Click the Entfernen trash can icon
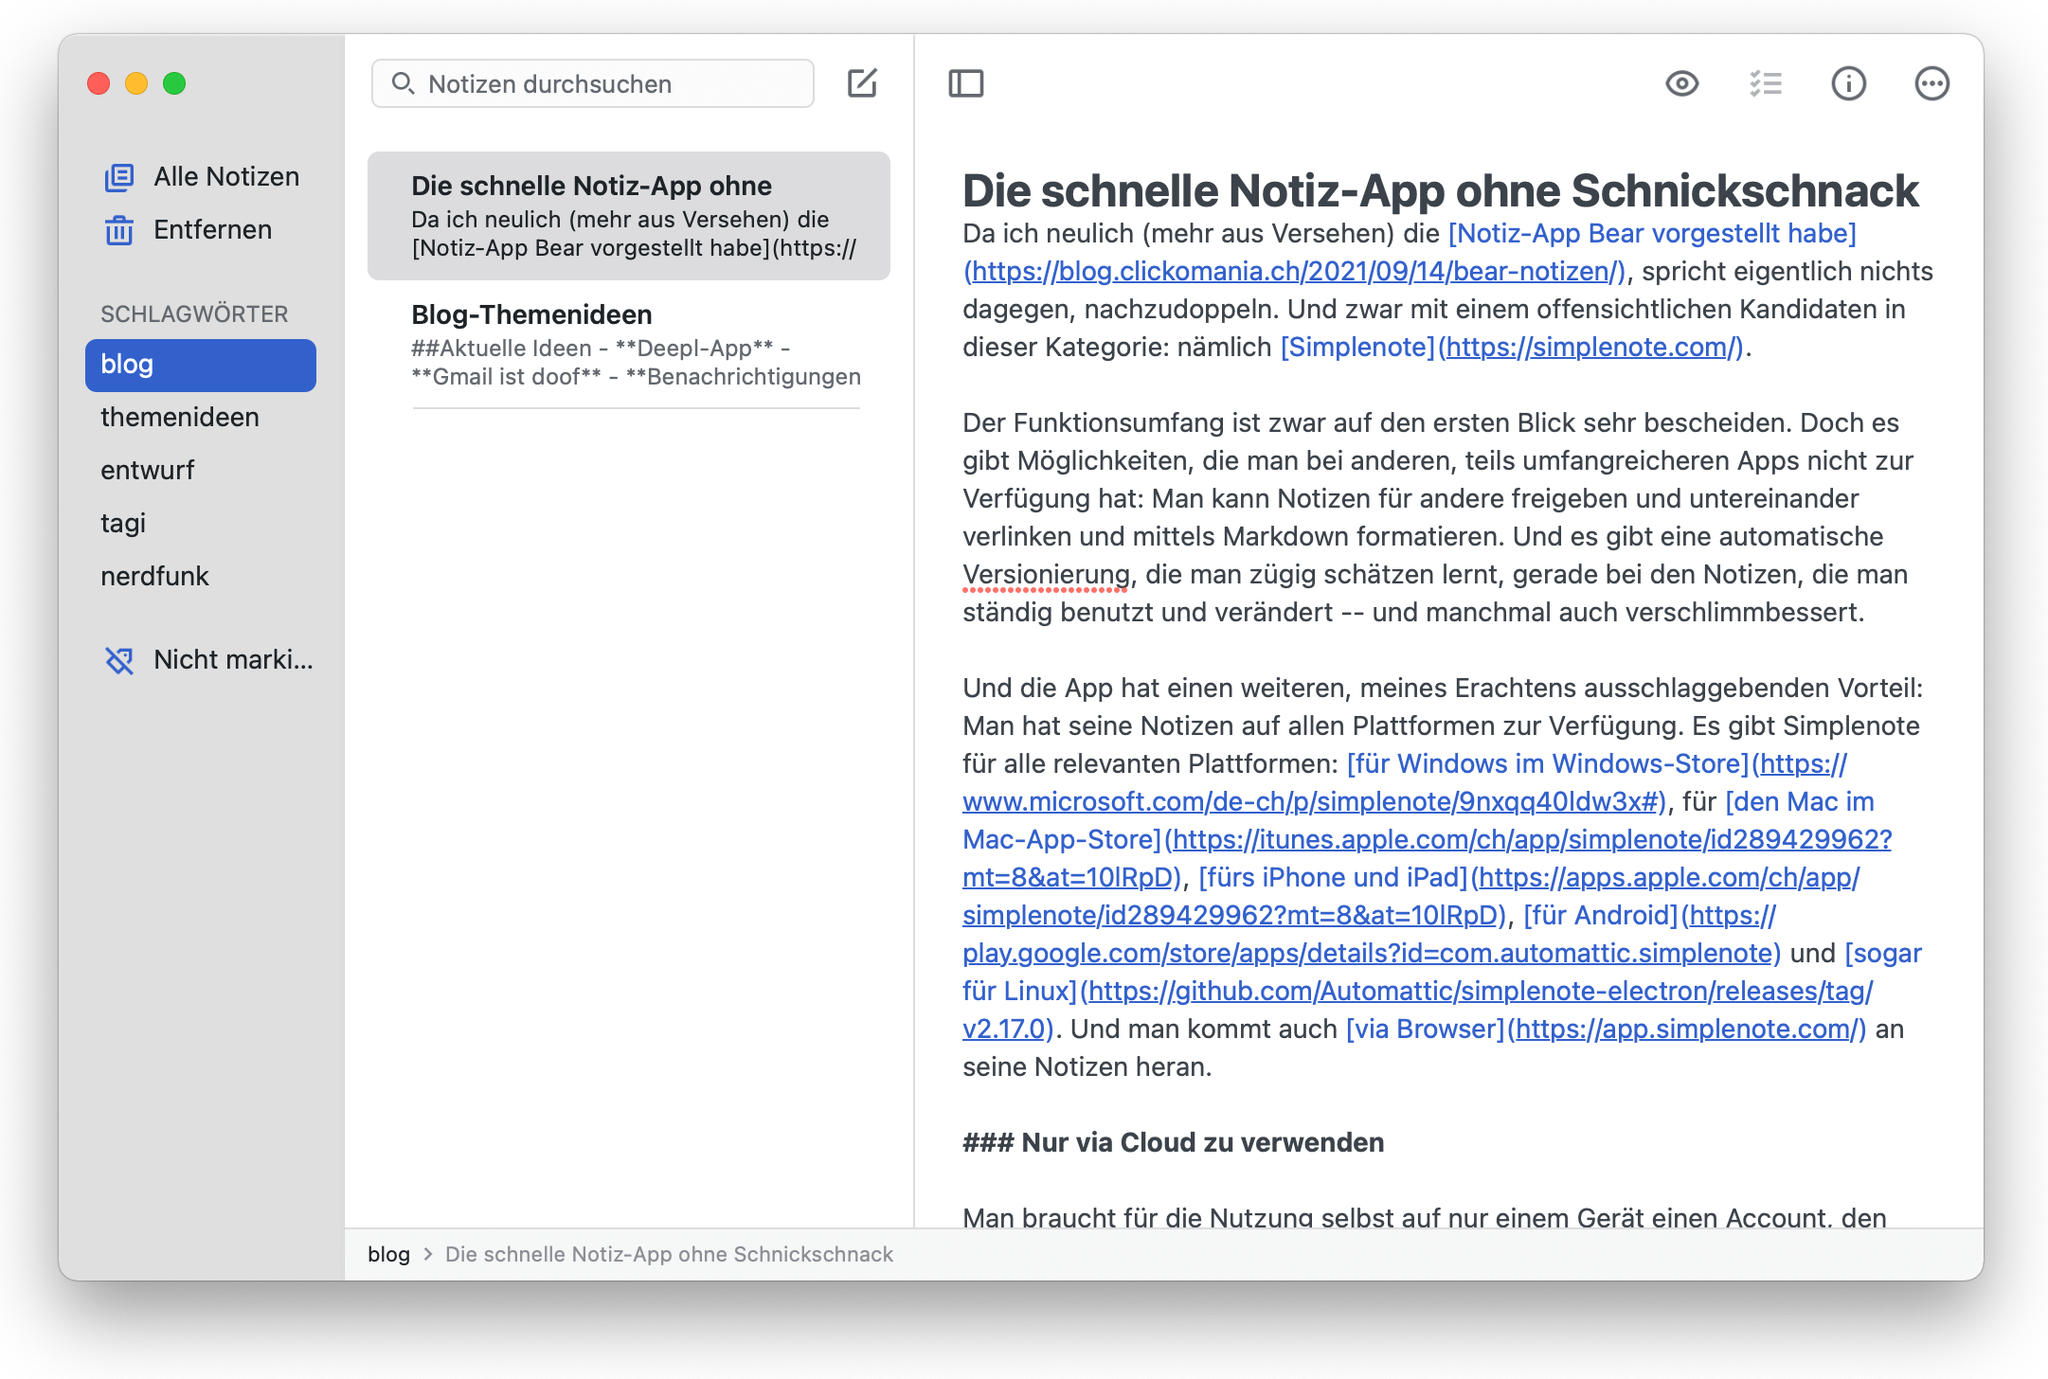Viewport: 2048px width, 1379px height. click(x=119, y=230)
